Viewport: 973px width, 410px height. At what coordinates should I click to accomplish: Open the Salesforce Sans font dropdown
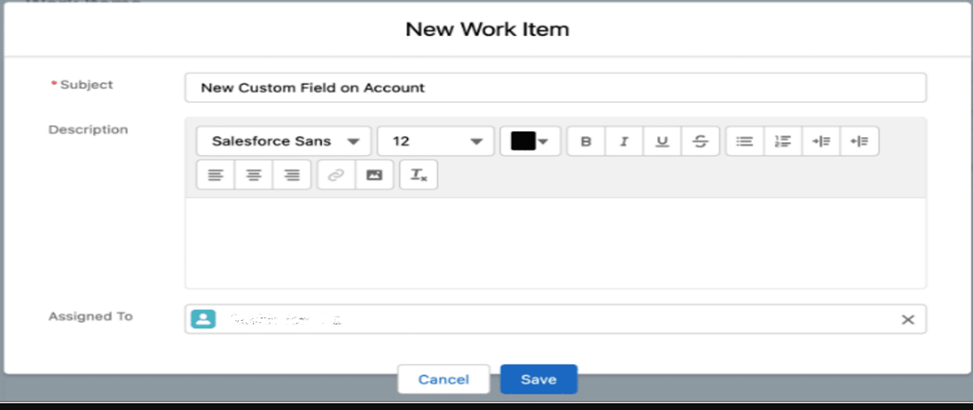[x=284, y=141]
